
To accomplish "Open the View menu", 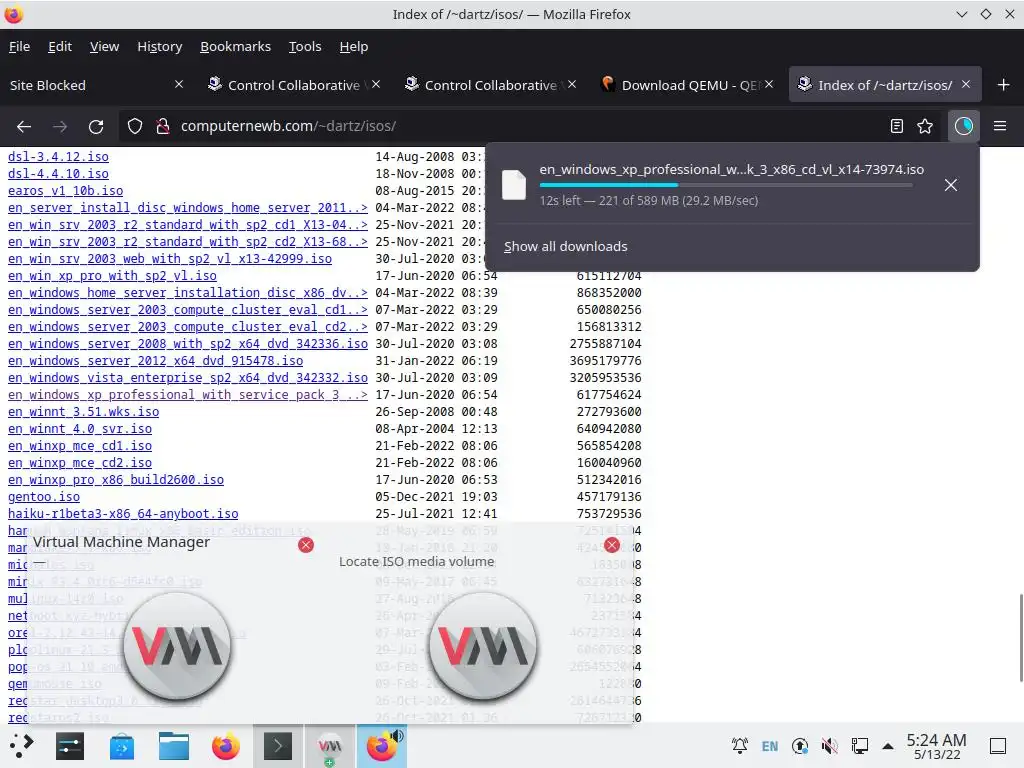I will coord(104,46).
